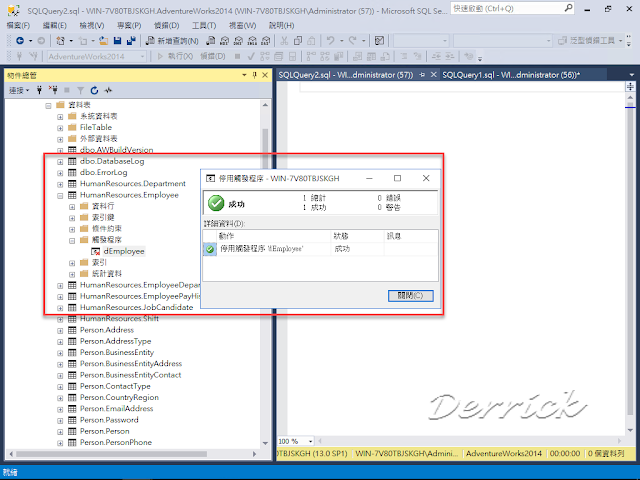Click the 快速啟動 quick launch search field
This screenshot has width=640, height=480.
507,8
